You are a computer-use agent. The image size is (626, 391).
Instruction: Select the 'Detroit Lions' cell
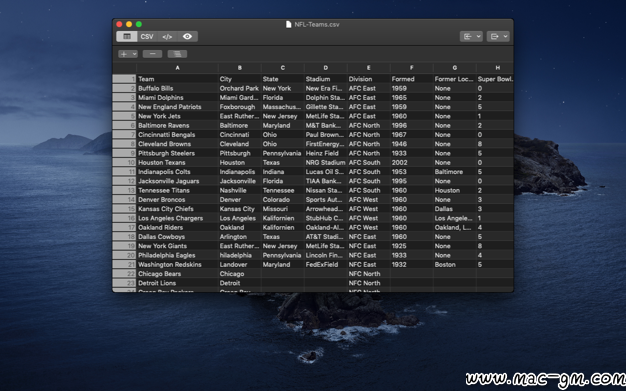[x=177, y=283]
